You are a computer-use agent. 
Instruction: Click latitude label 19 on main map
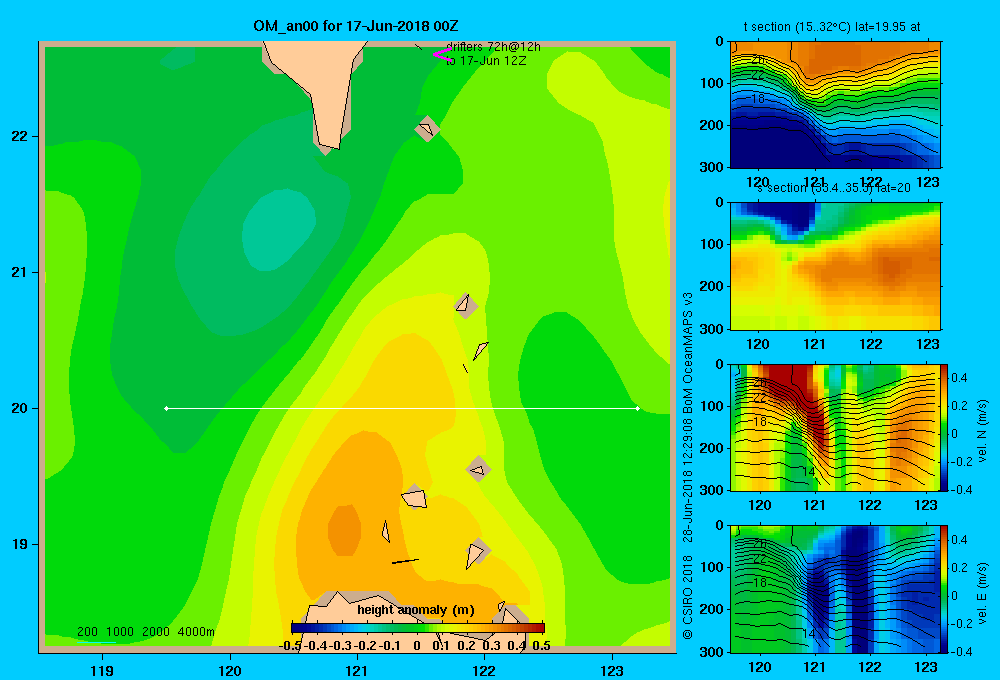pos(20,544)
